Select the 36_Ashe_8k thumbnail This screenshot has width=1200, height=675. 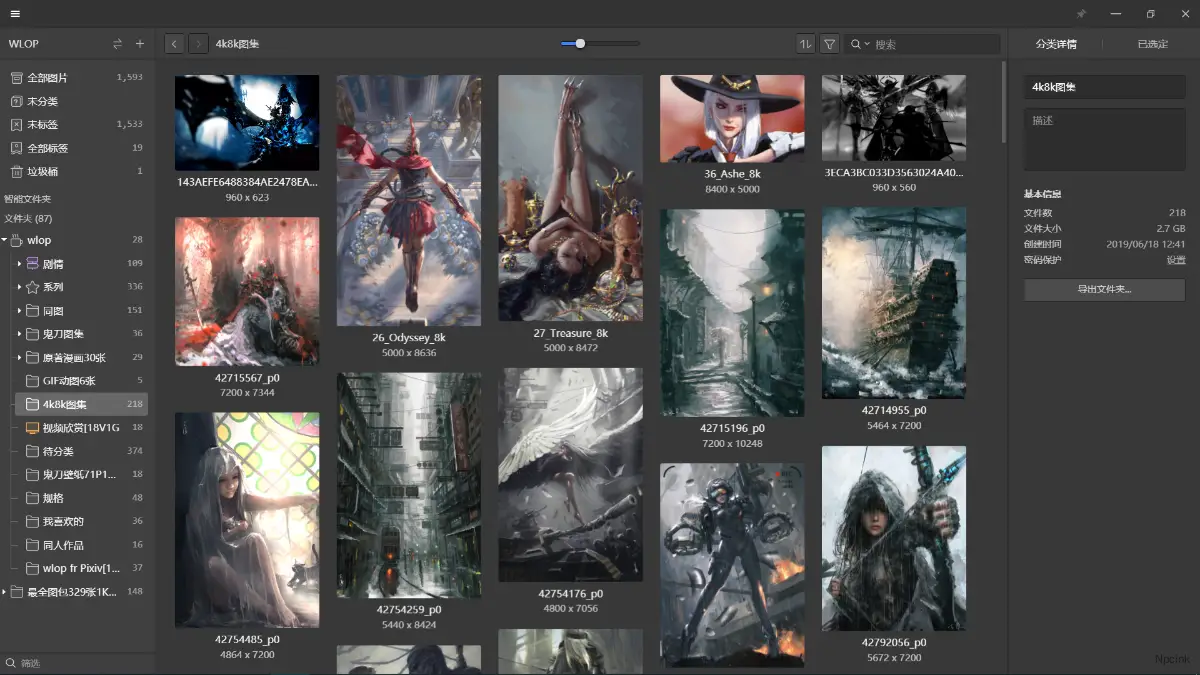click(732, 118)
